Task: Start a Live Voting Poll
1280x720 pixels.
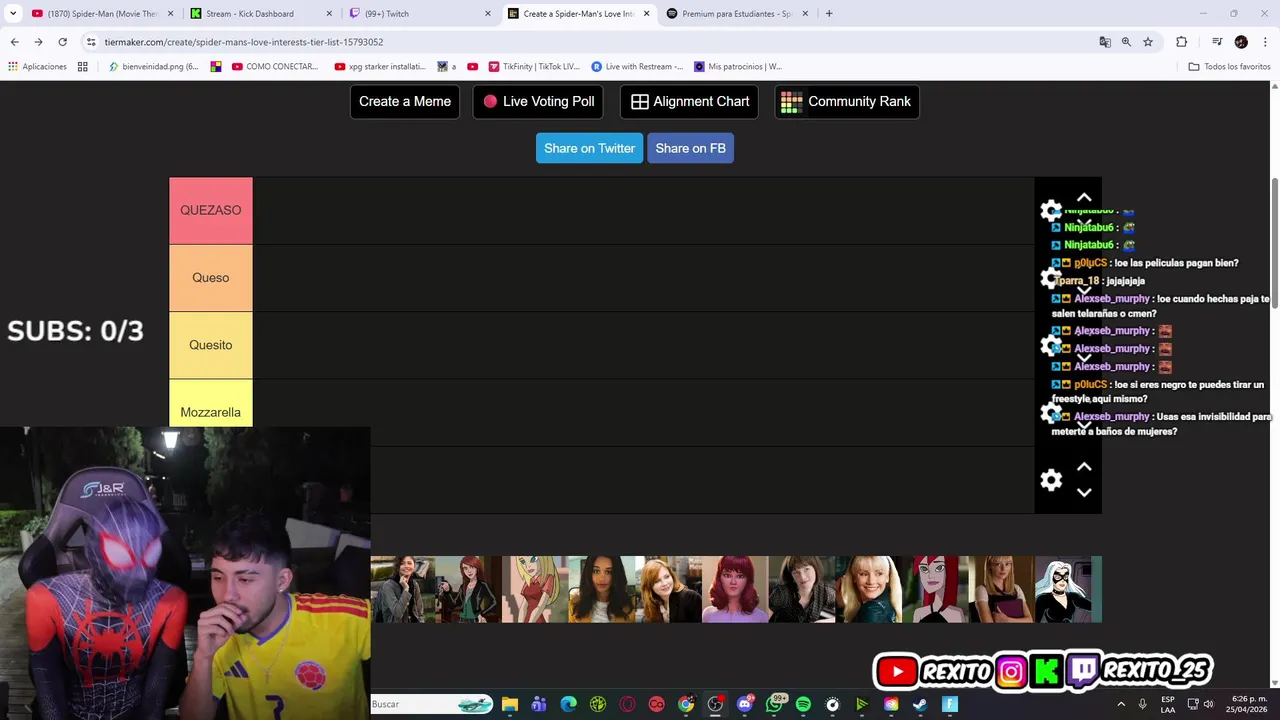Action: coord(539,101)
